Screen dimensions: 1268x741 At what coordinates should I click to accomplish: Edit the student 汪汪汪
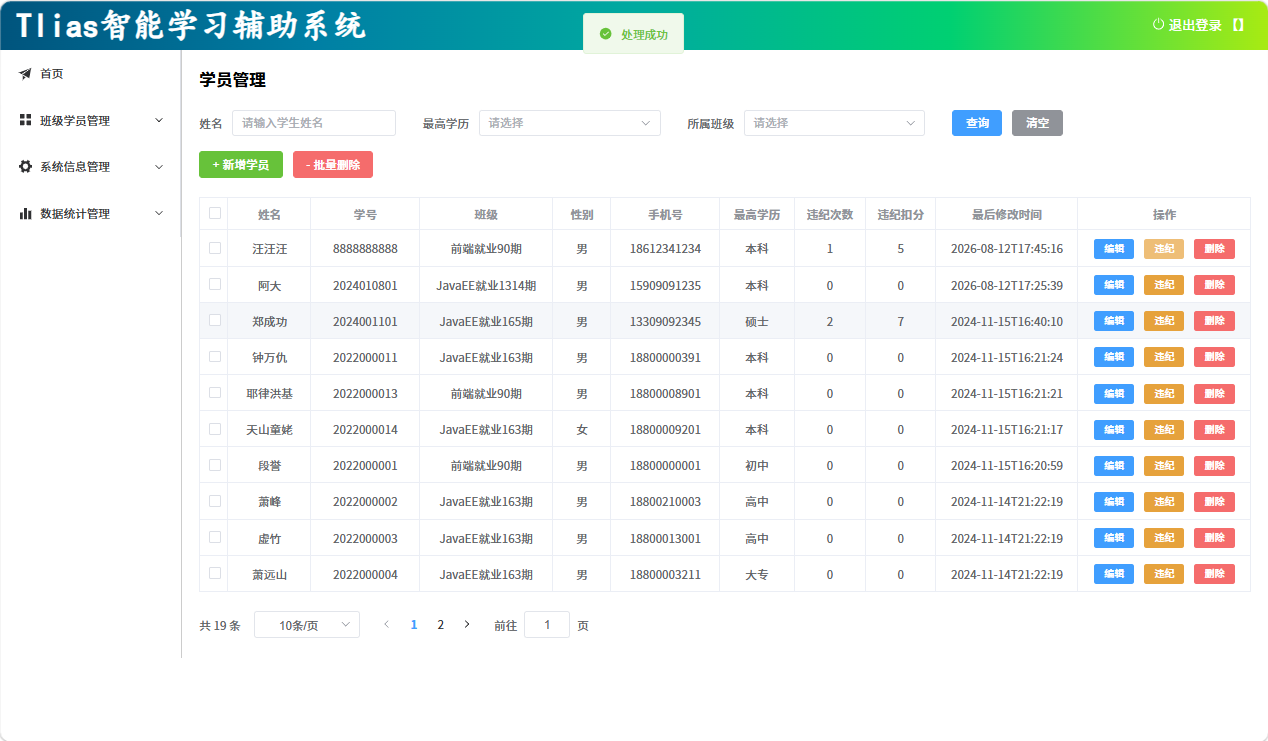(x=1114, y=249)
